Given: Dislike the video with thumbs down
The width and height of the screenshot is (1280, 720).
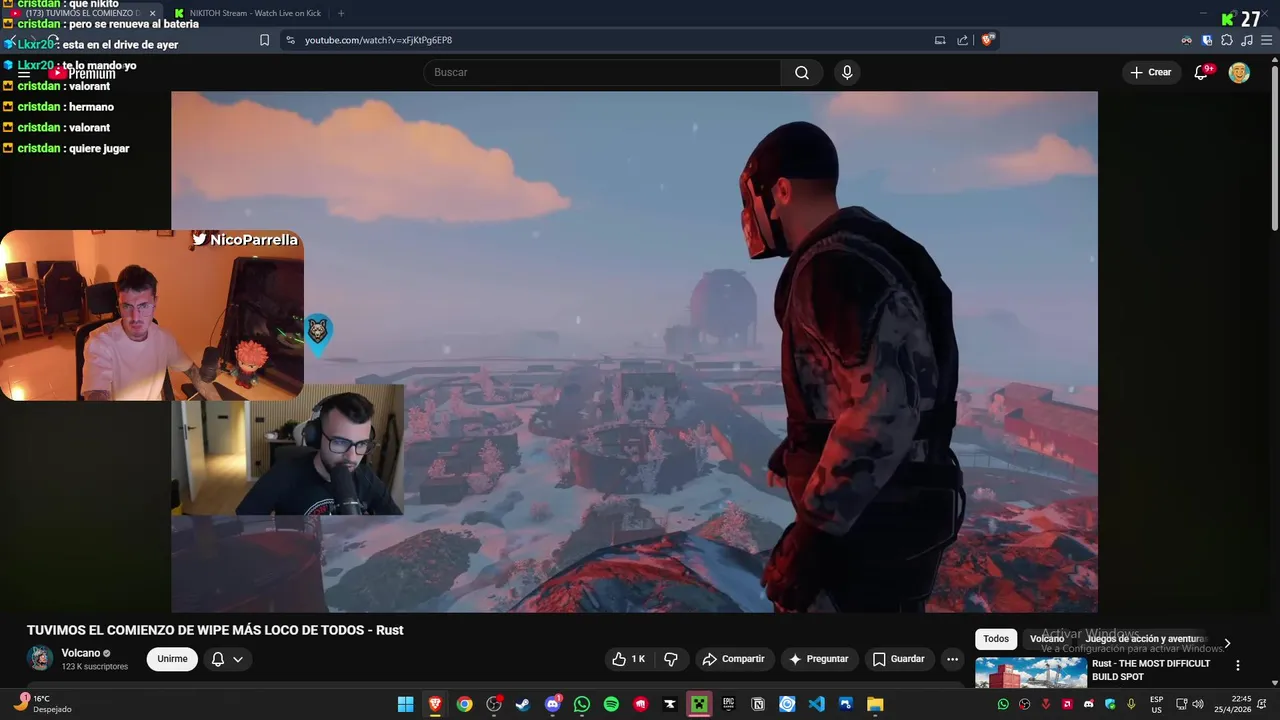Looking at the screenshot, I should [671, 659].
